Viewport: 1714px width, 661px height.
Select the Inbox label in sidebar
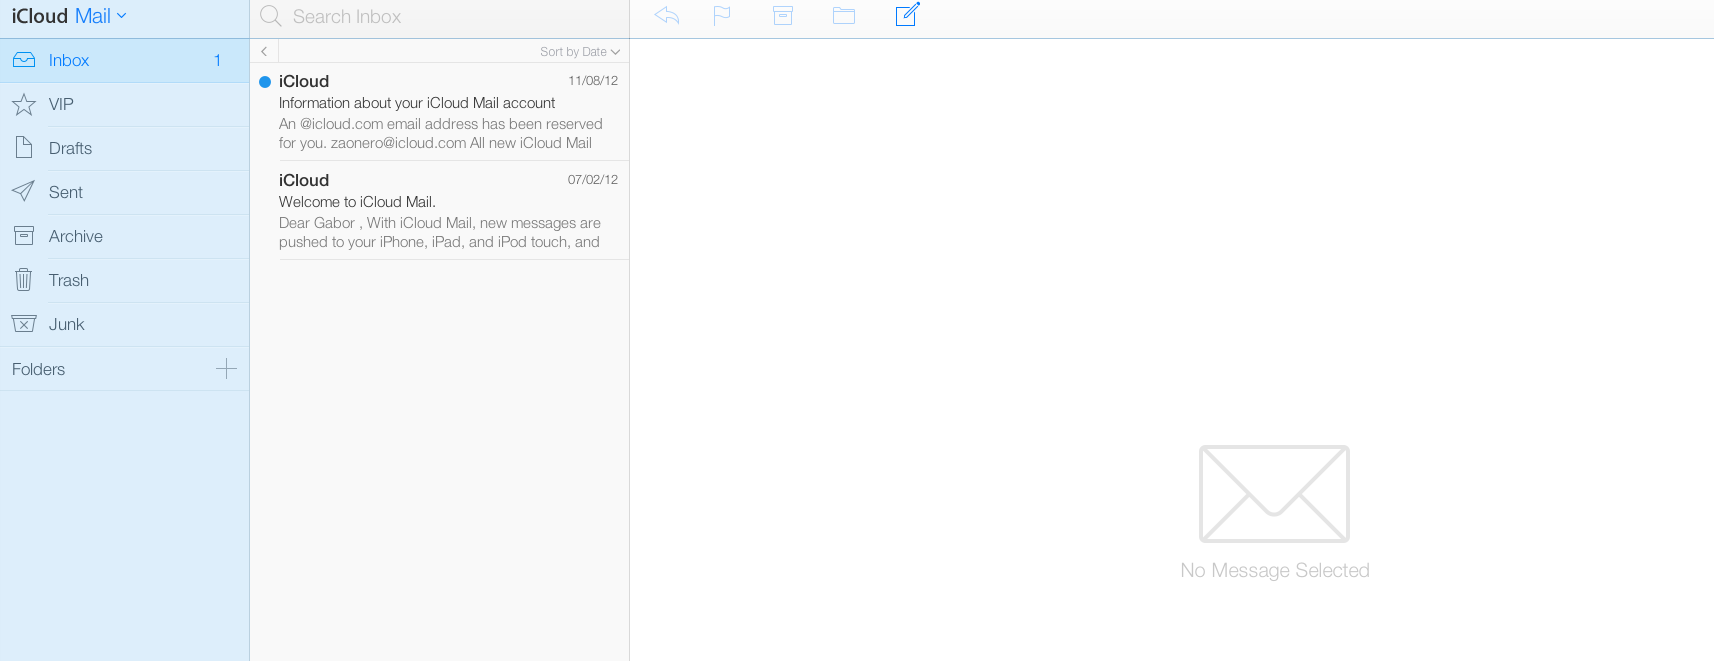(69, 60)
